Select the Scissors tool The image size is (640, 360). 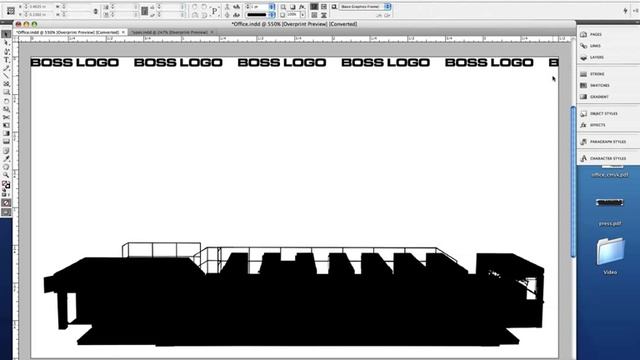[x=6, y=117]
